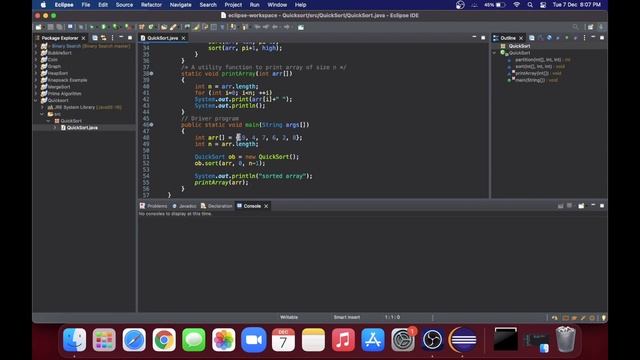Click the Forward navigation arrow in toolbar
The image size is (640, 360).
click(x=287, y=27)
